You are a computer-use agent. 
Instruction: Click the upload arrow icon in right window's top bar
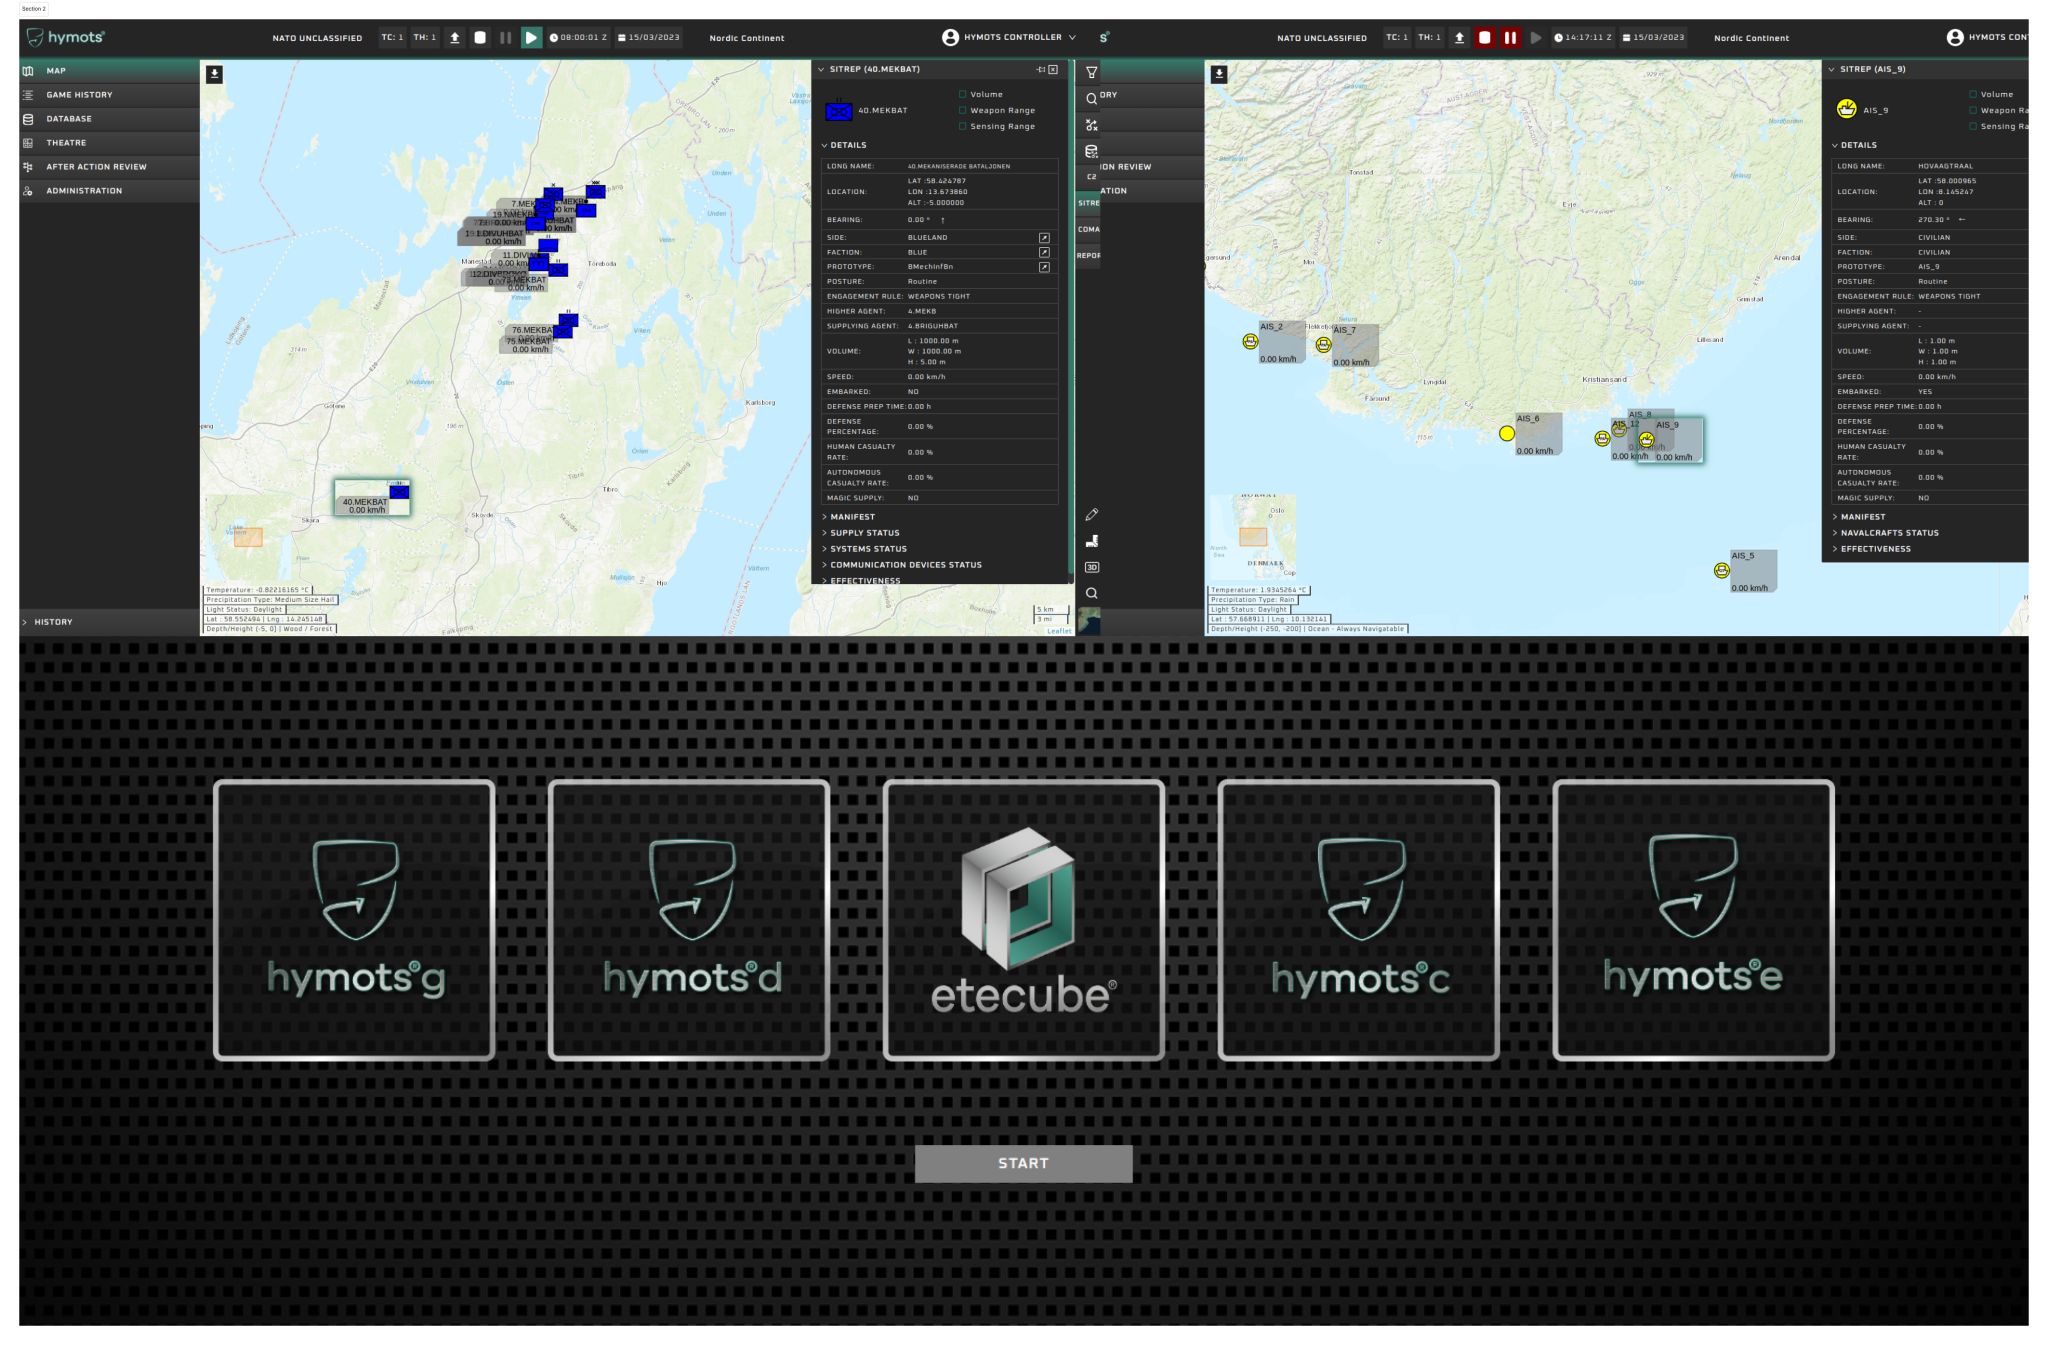tap(1459, 38)
